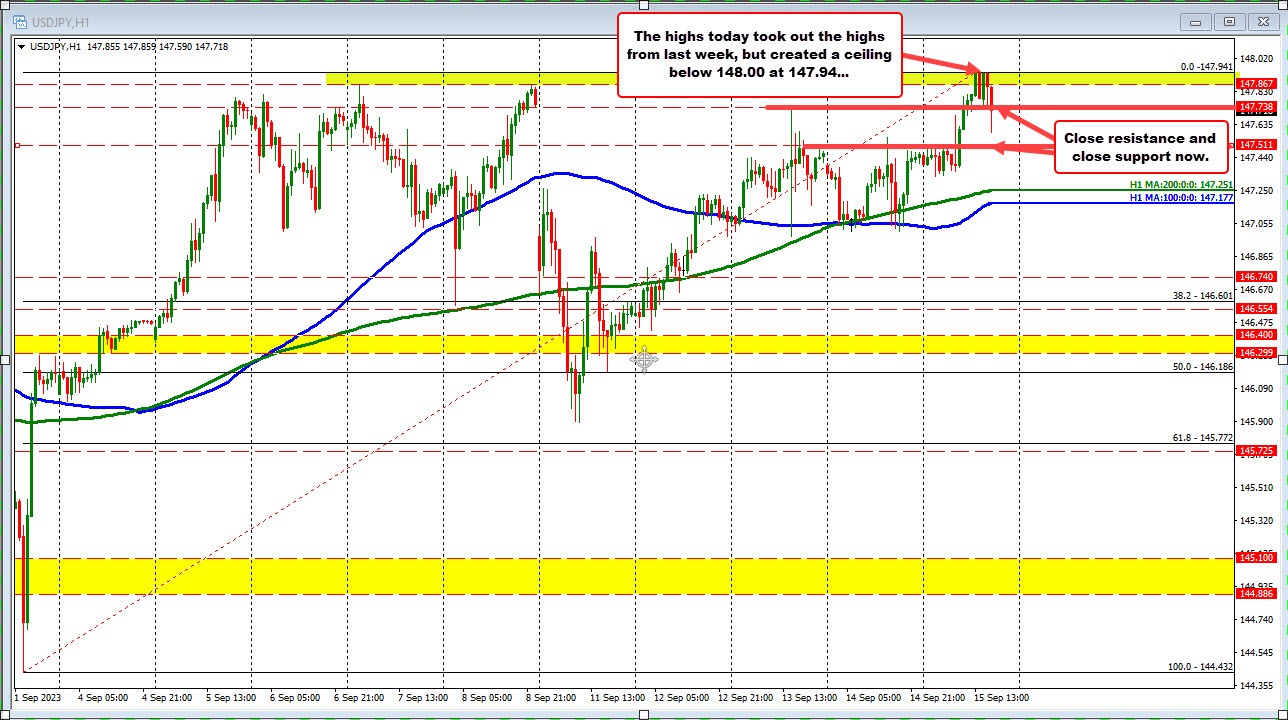Select the 'Close resistance and close support now' note

(1141, 147)
